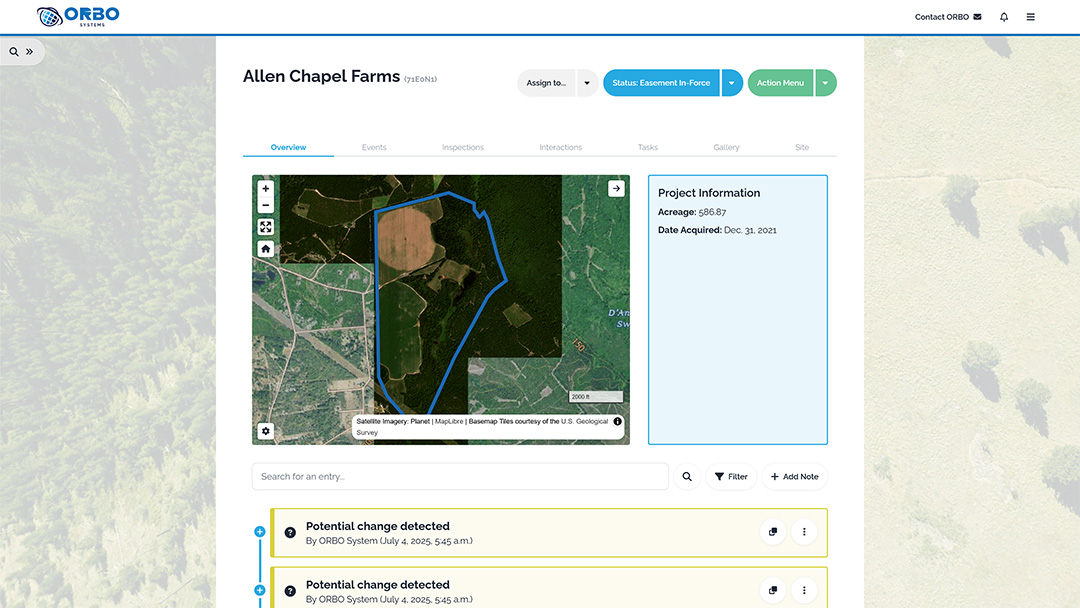Click the Filter button
This screenshot has height=608, width=1080.
coord(731,477)
